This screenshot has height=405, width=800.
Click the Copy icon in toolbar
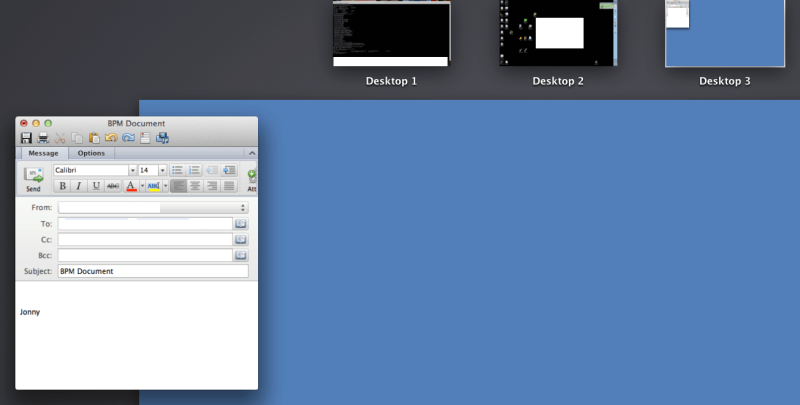click(77, 138)
